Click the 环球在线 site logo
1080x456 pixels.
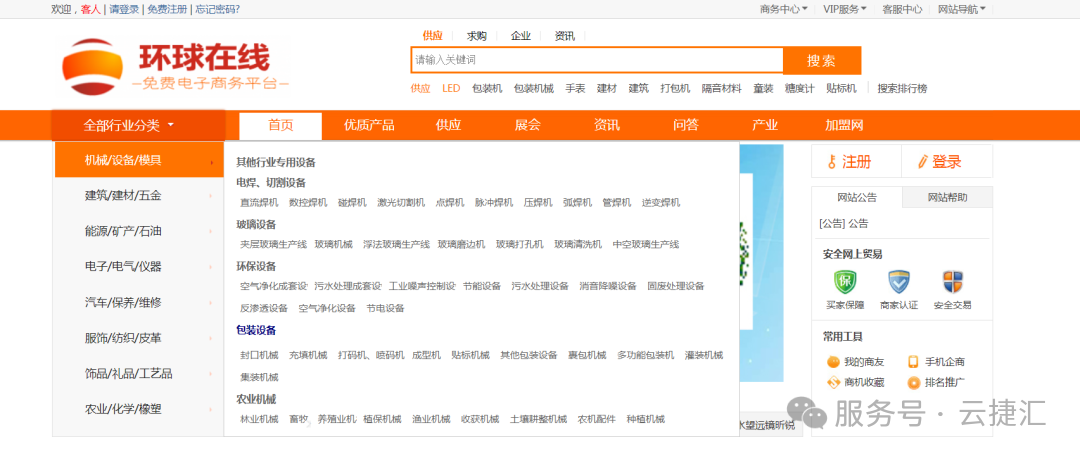pyautogui.click(x=175, y=66)
